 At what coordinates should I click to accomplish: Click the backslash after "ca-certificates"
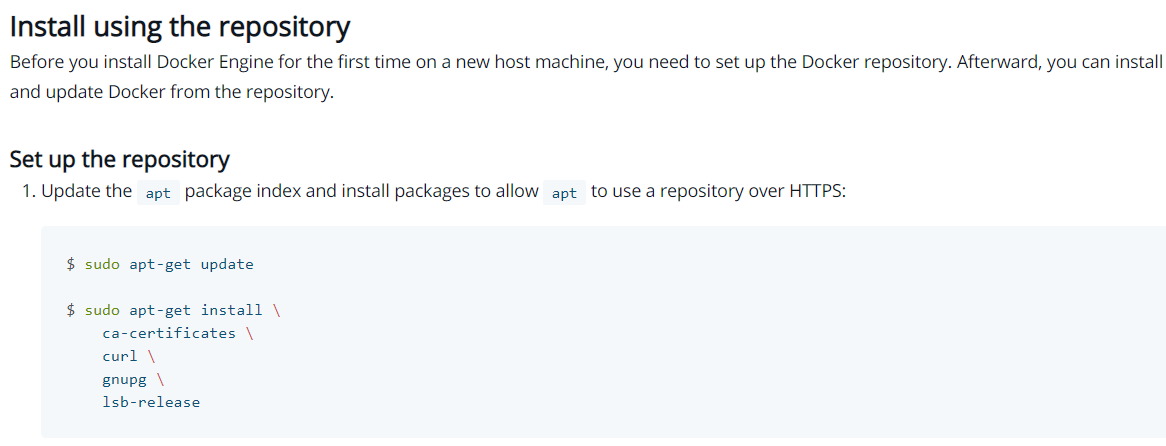(249, 333)
